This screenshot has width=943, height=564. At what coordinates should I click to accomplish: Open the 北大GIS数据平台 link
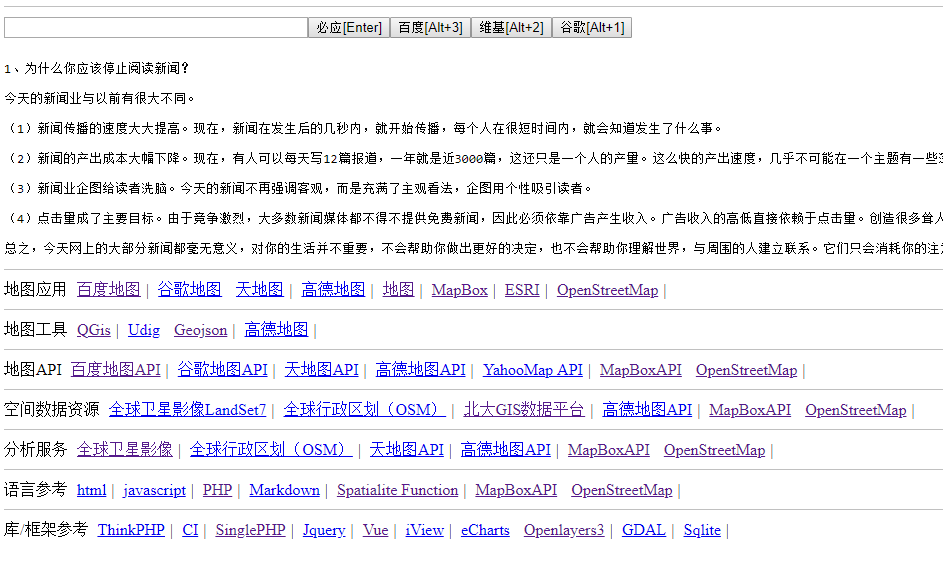pyautogui.click(x=523, y=410)
